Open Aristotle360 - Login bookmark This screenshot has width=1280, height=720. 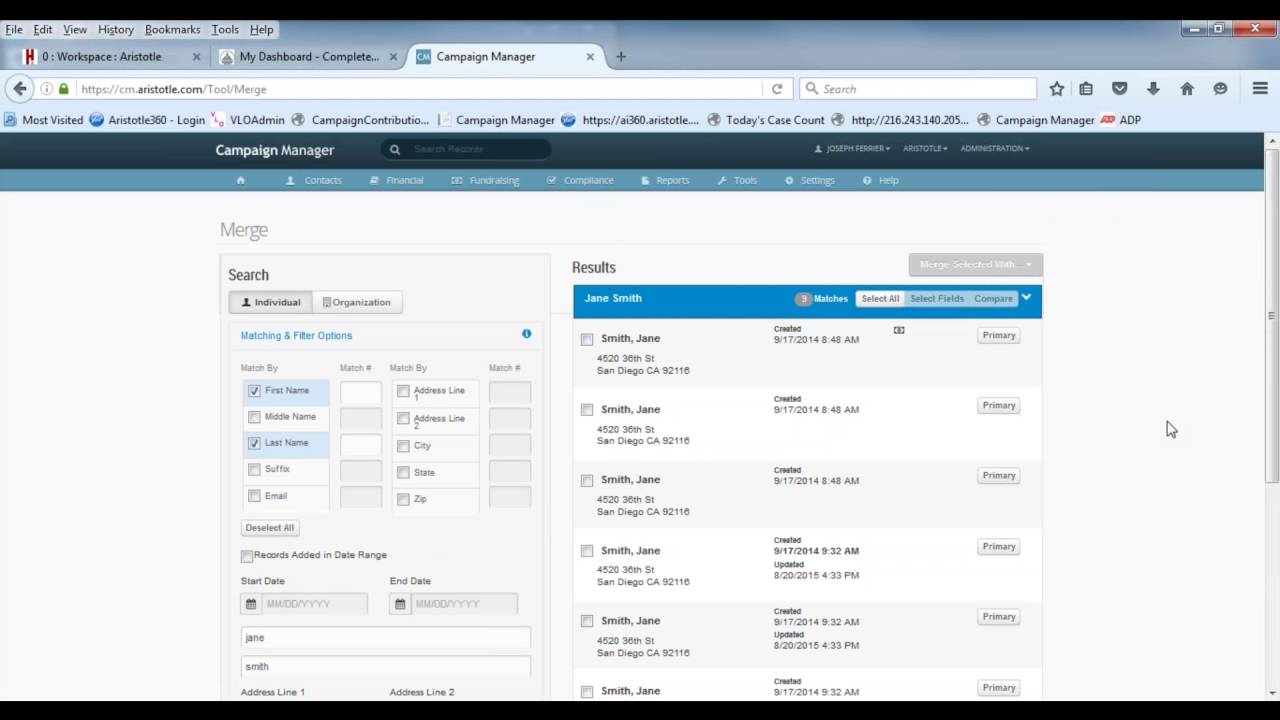click(147, 120)
